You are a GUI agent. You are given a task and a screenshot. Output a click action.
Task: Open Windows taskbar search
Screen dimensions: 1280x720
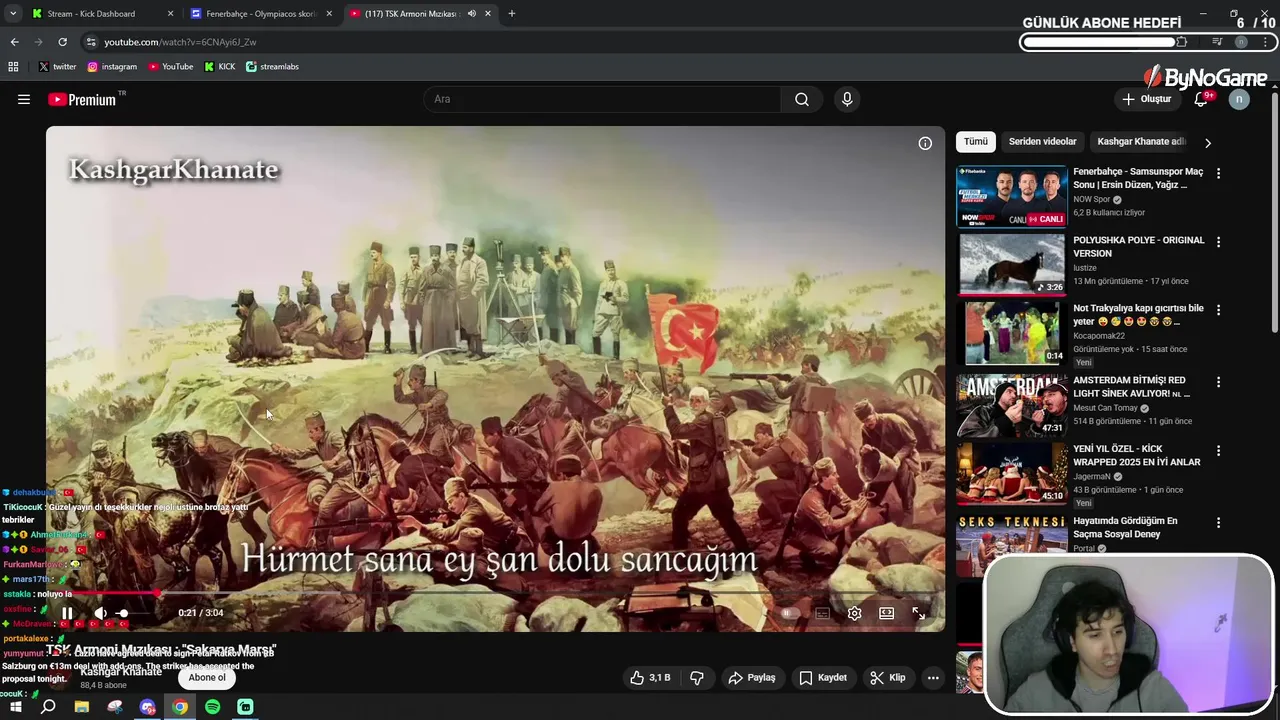coord(48,707)
